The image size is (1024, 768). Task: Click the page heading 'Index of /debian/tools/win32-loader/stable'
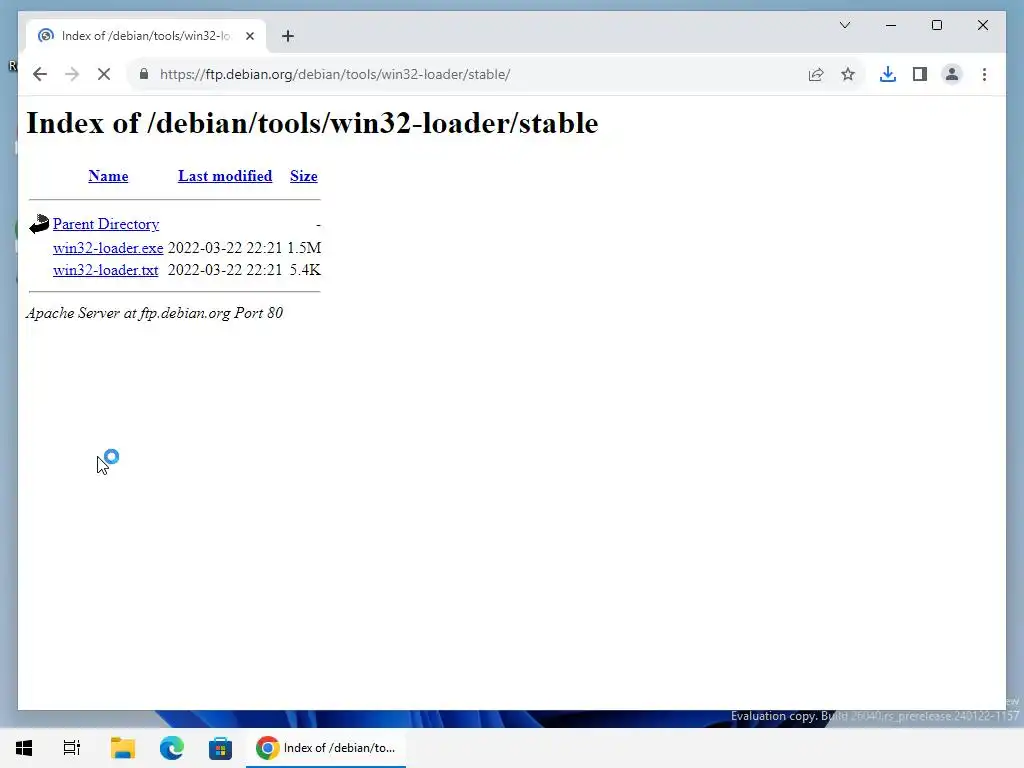(312, 123)
